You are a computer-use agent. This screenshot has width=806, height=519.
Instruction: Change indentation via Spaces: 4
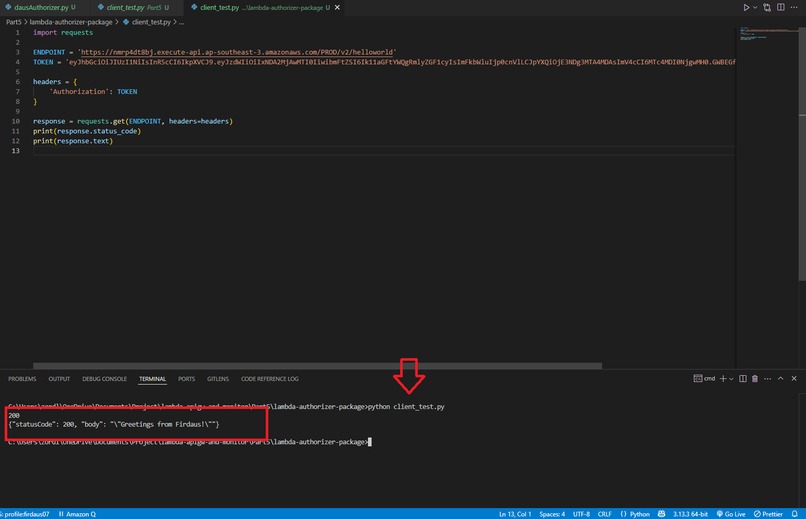(x=552, y=514)
